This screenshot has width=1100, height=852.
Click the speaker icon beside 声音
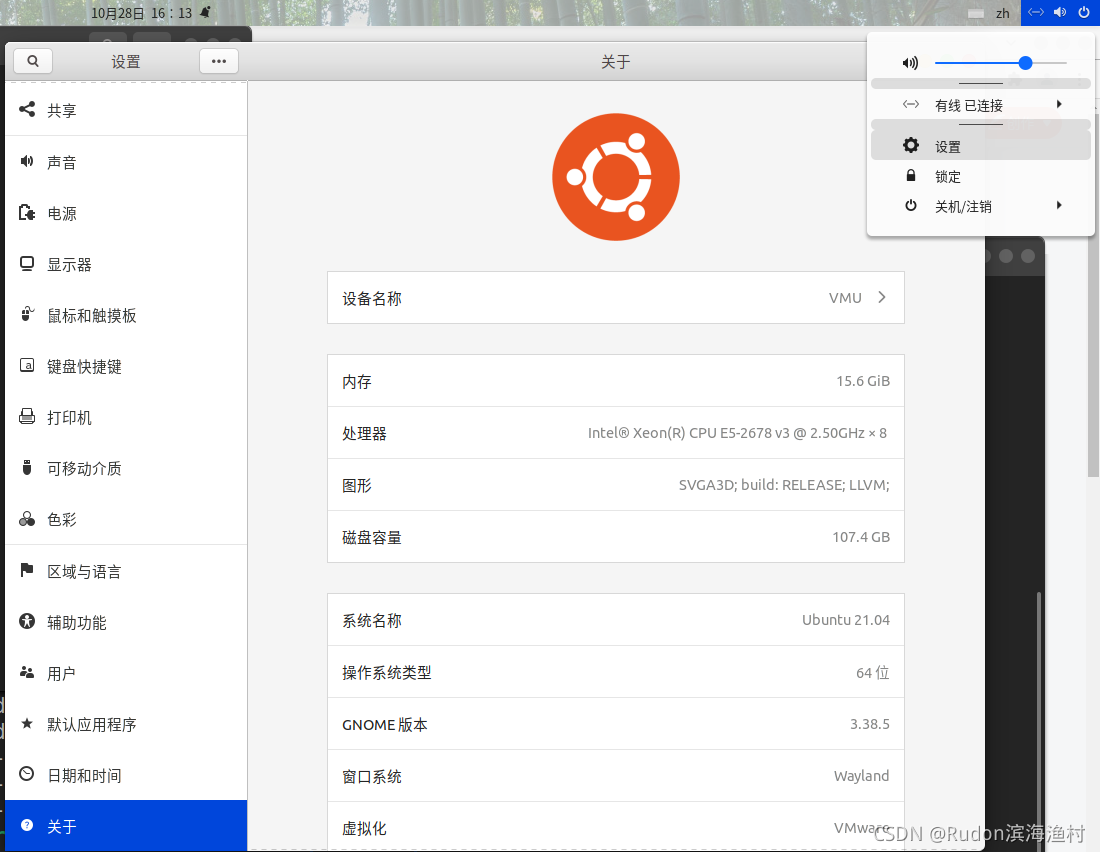pyautogui.click(x=27, y=161)
